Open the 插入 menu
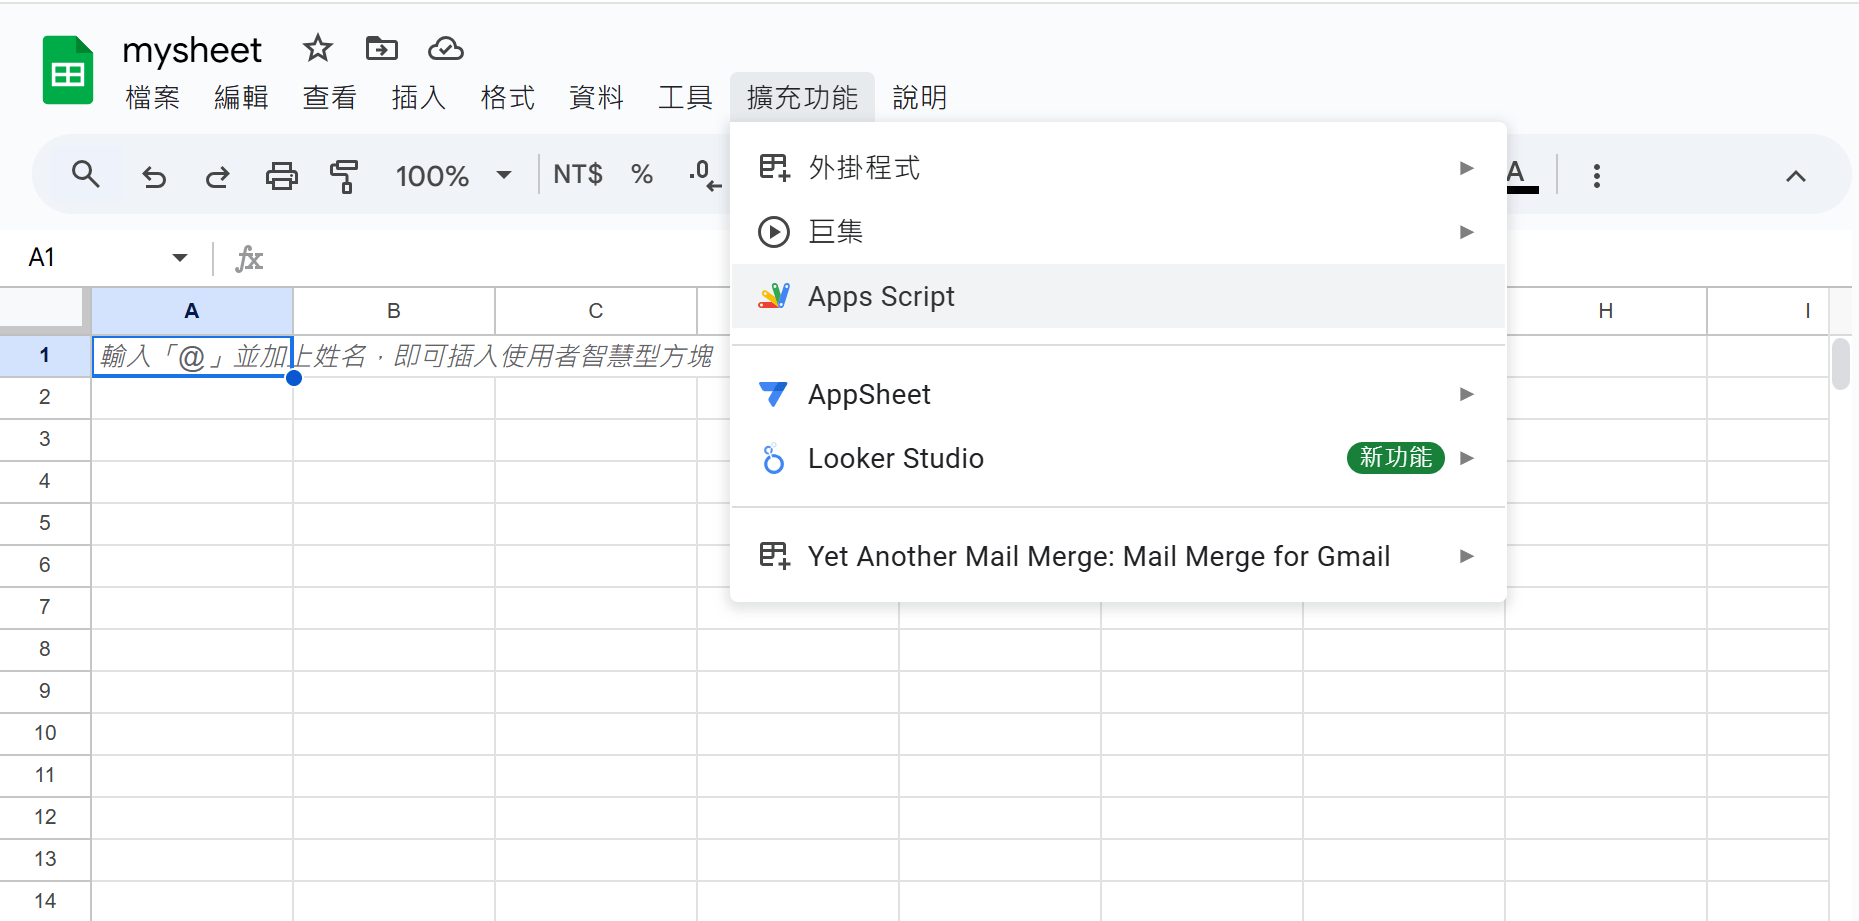The width and height of the screenshot is (1859, 921). 419,98
